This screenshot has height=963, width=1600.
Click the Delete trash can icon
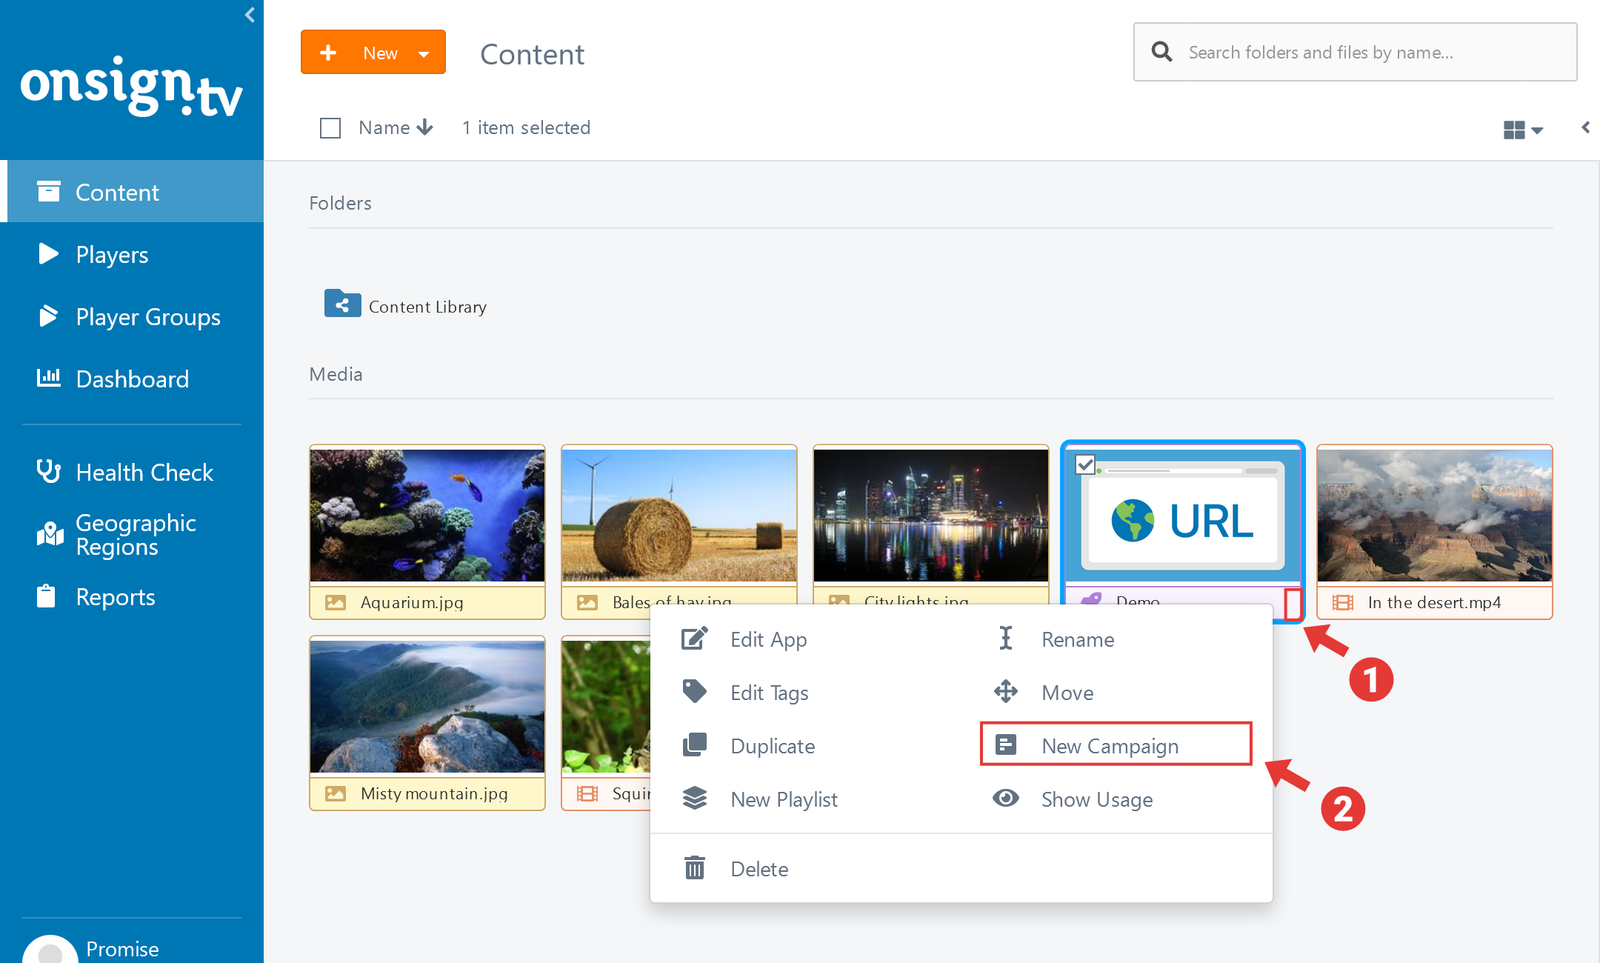tap(694, 868)
